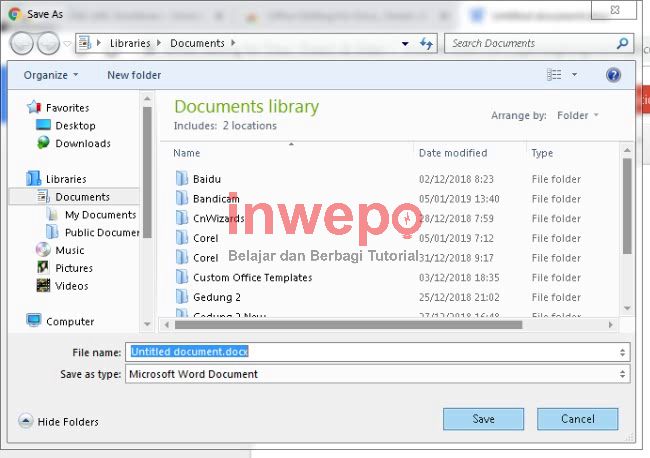The width and height of the screenshot is (650, 458).
Task: Click the navigation pane scroll down arrow
Action: (147, 324)
